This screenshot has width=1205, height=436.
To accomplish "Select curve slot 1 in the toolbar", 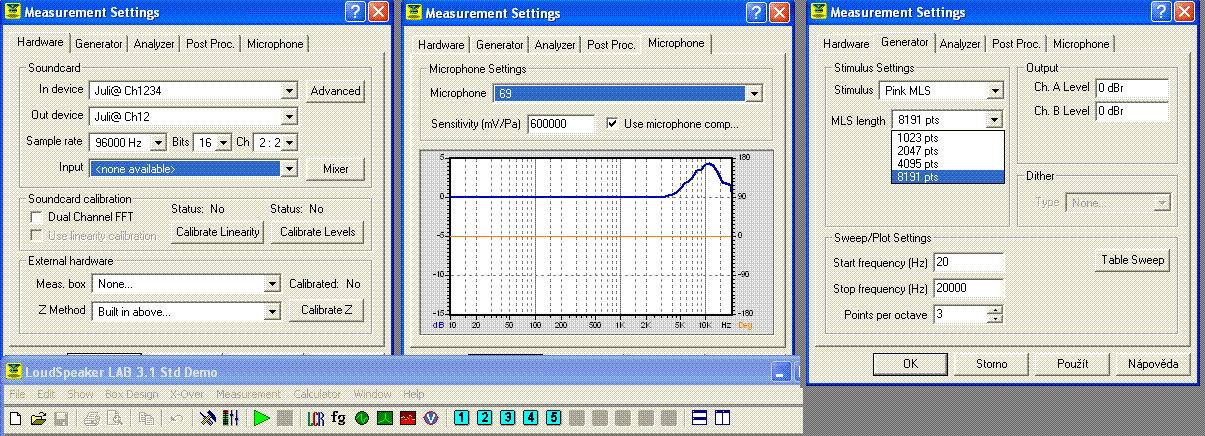I will click(x=461, y=418).
